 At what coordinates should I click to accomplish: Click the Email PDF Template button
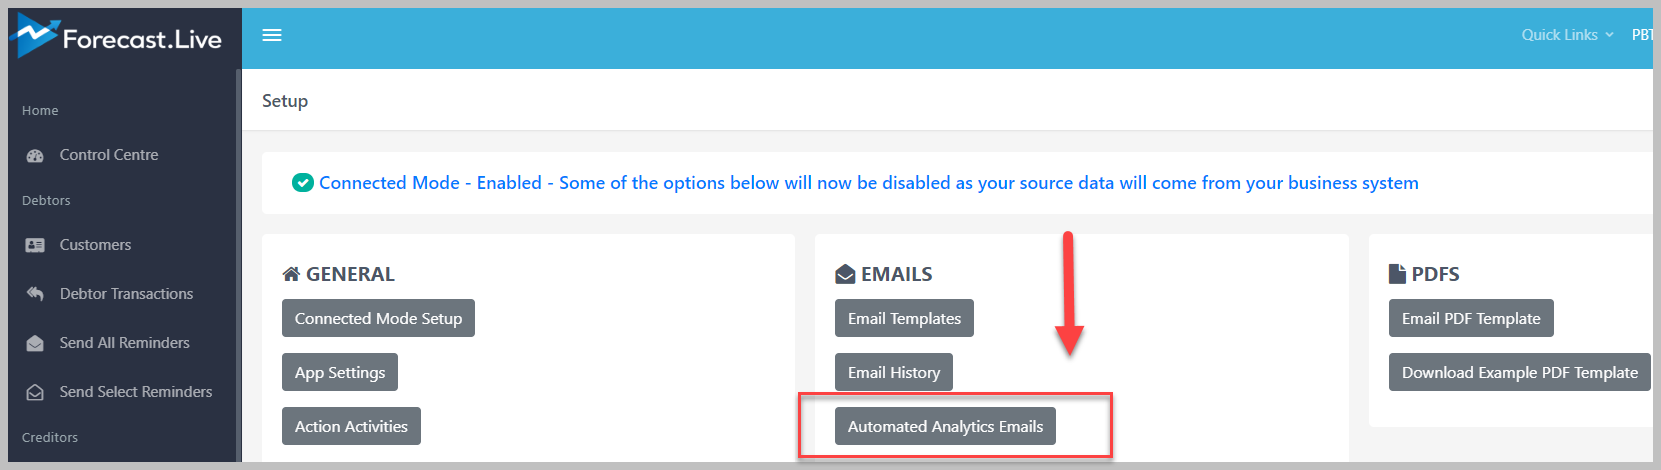(1471, 318)
